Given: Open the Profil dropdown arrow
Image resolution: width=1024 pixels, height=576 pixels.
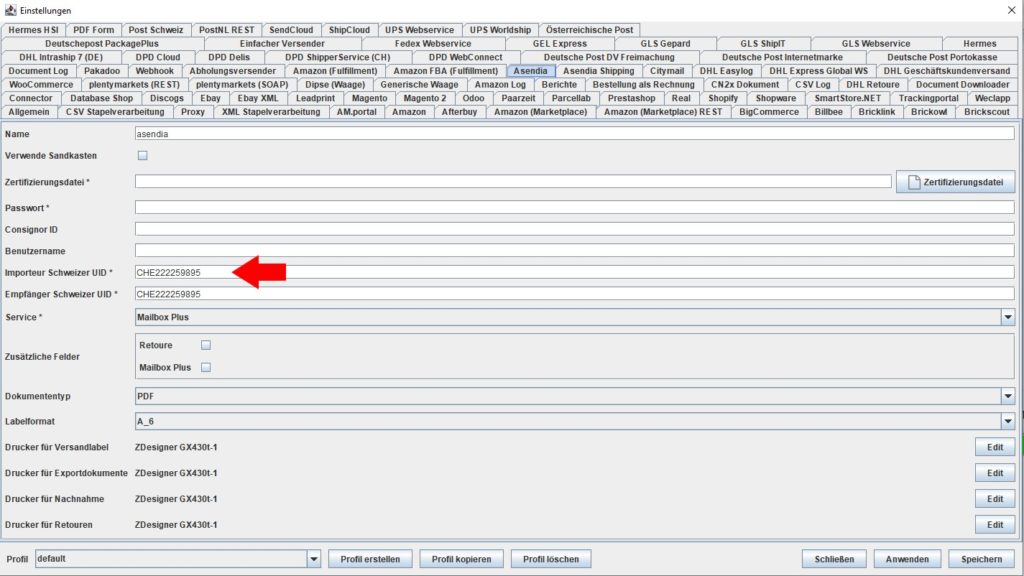Looking at the screenshot, I should point(313,559).
